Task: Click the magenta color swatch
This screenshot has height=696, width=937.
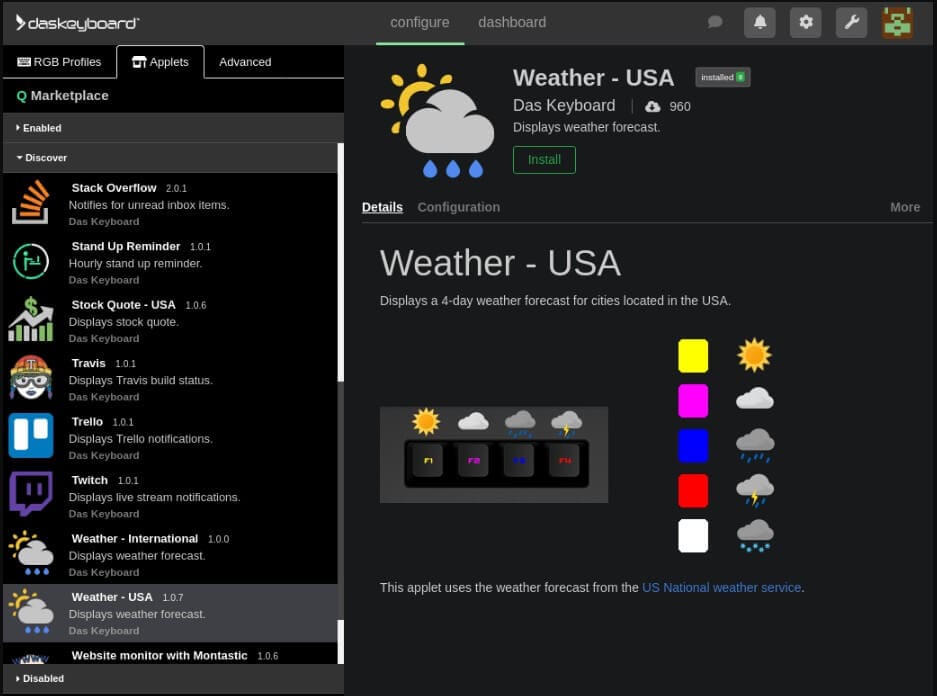Action: coord(693,400)
